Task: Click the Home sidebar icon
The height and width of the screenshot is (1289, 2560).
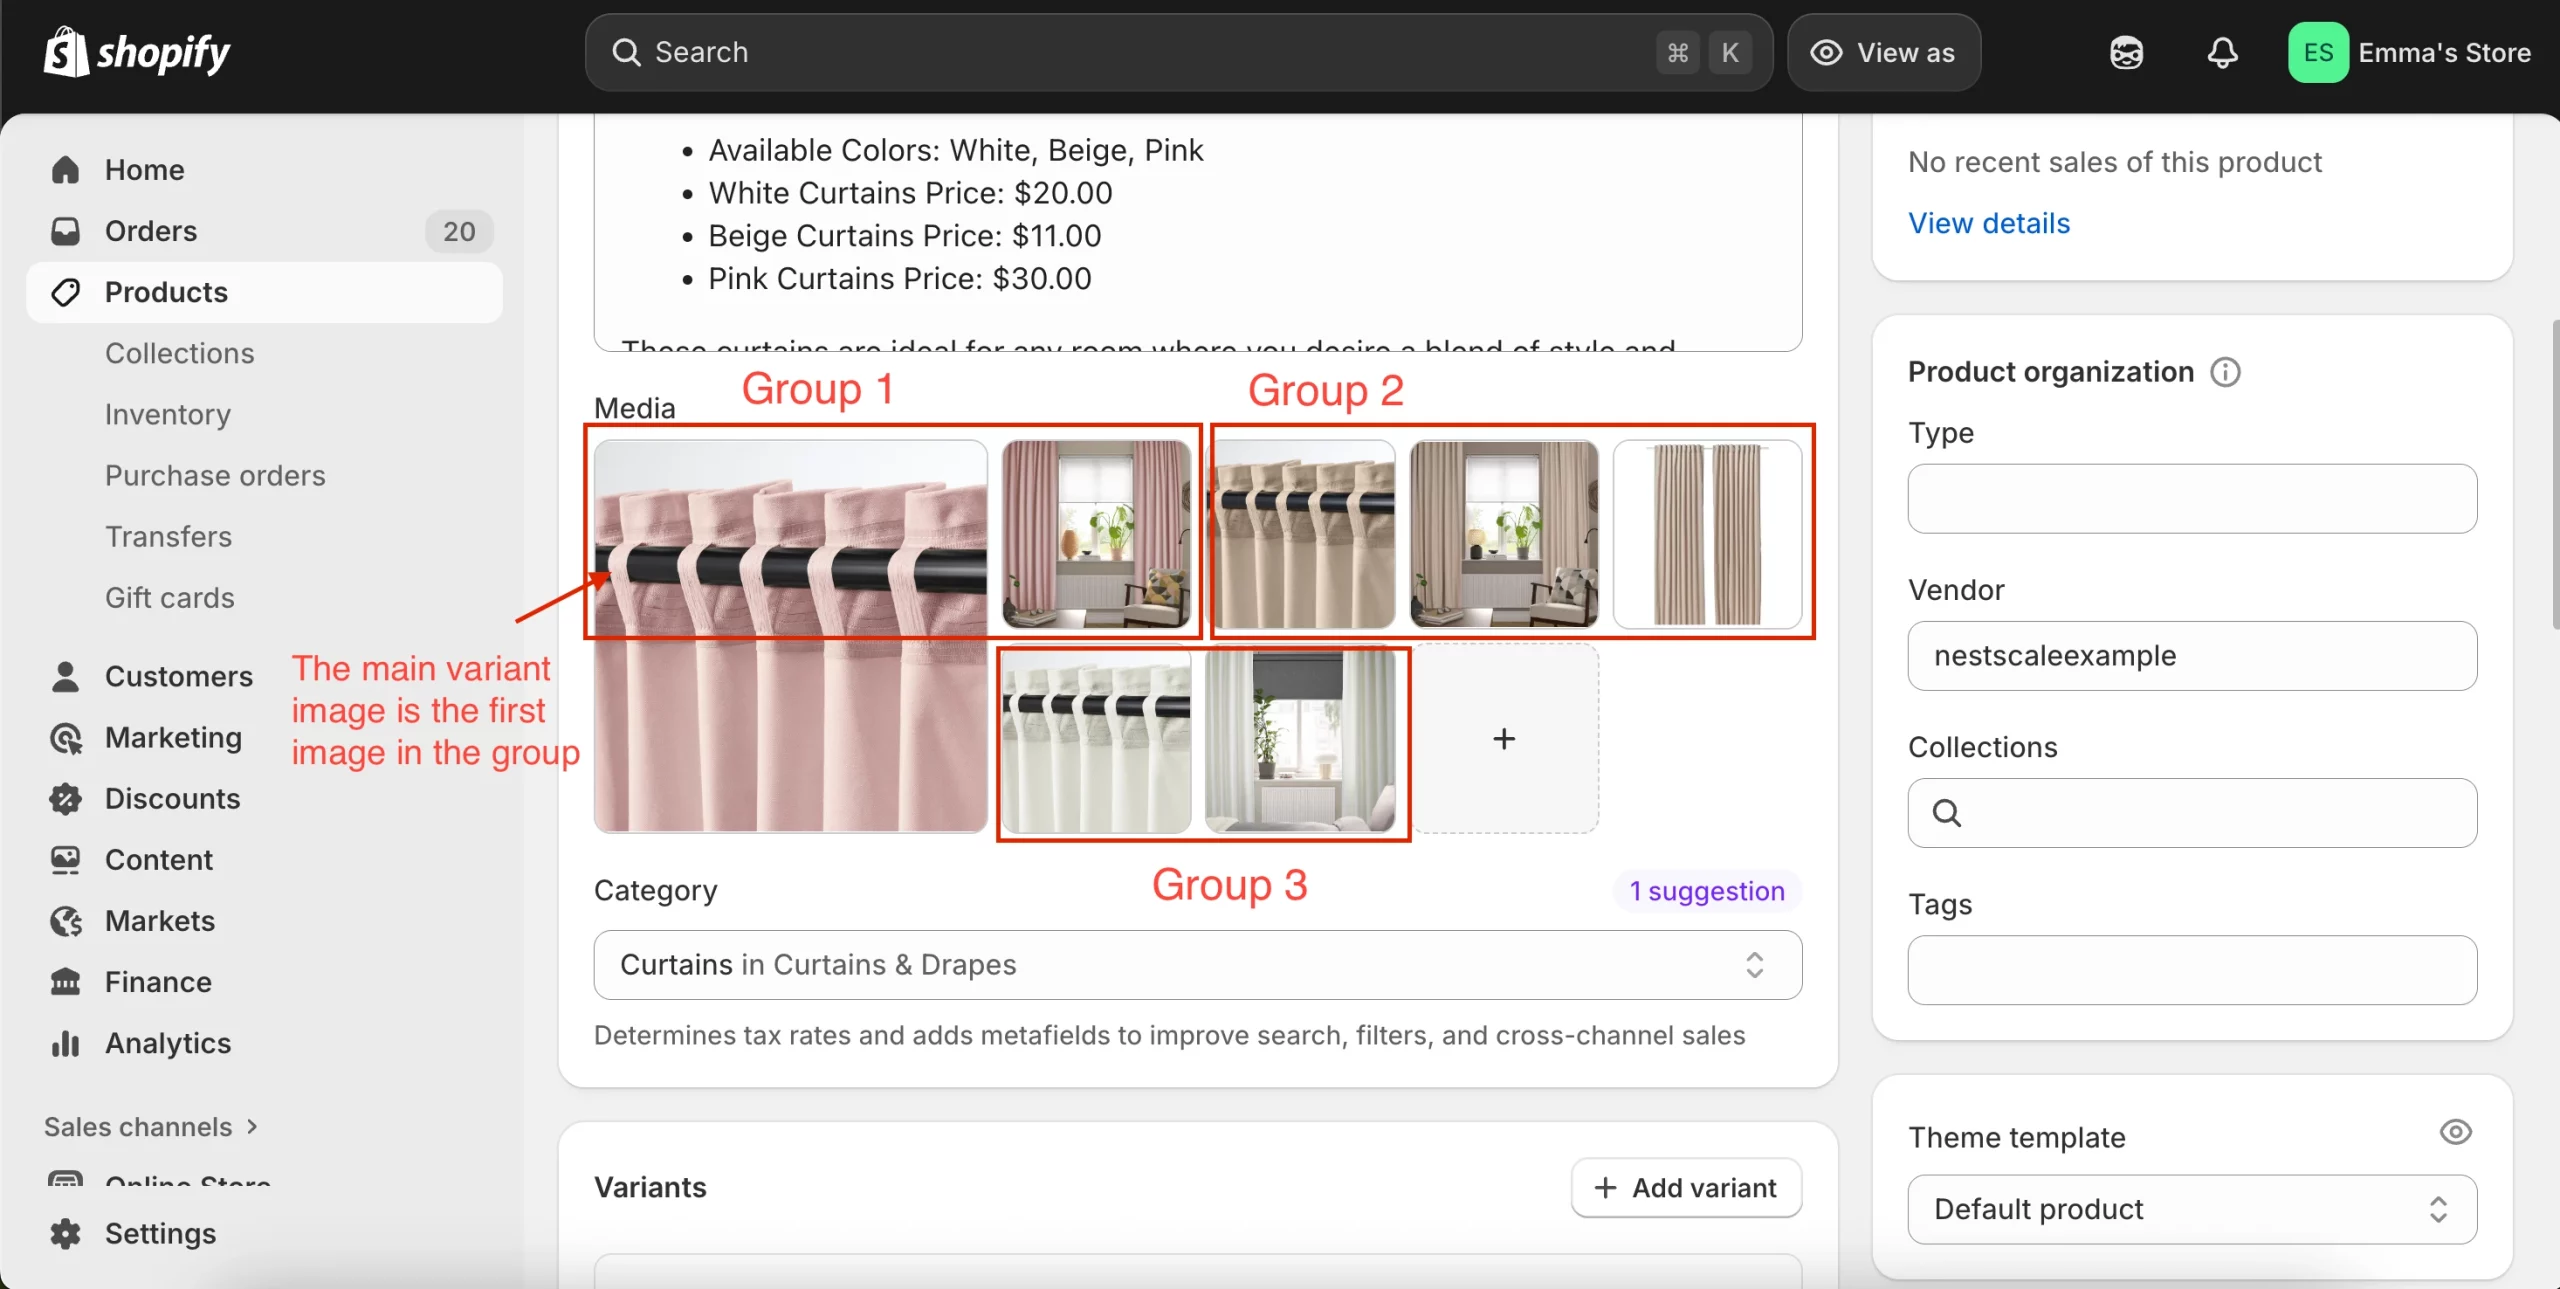Action: (66, 170)
